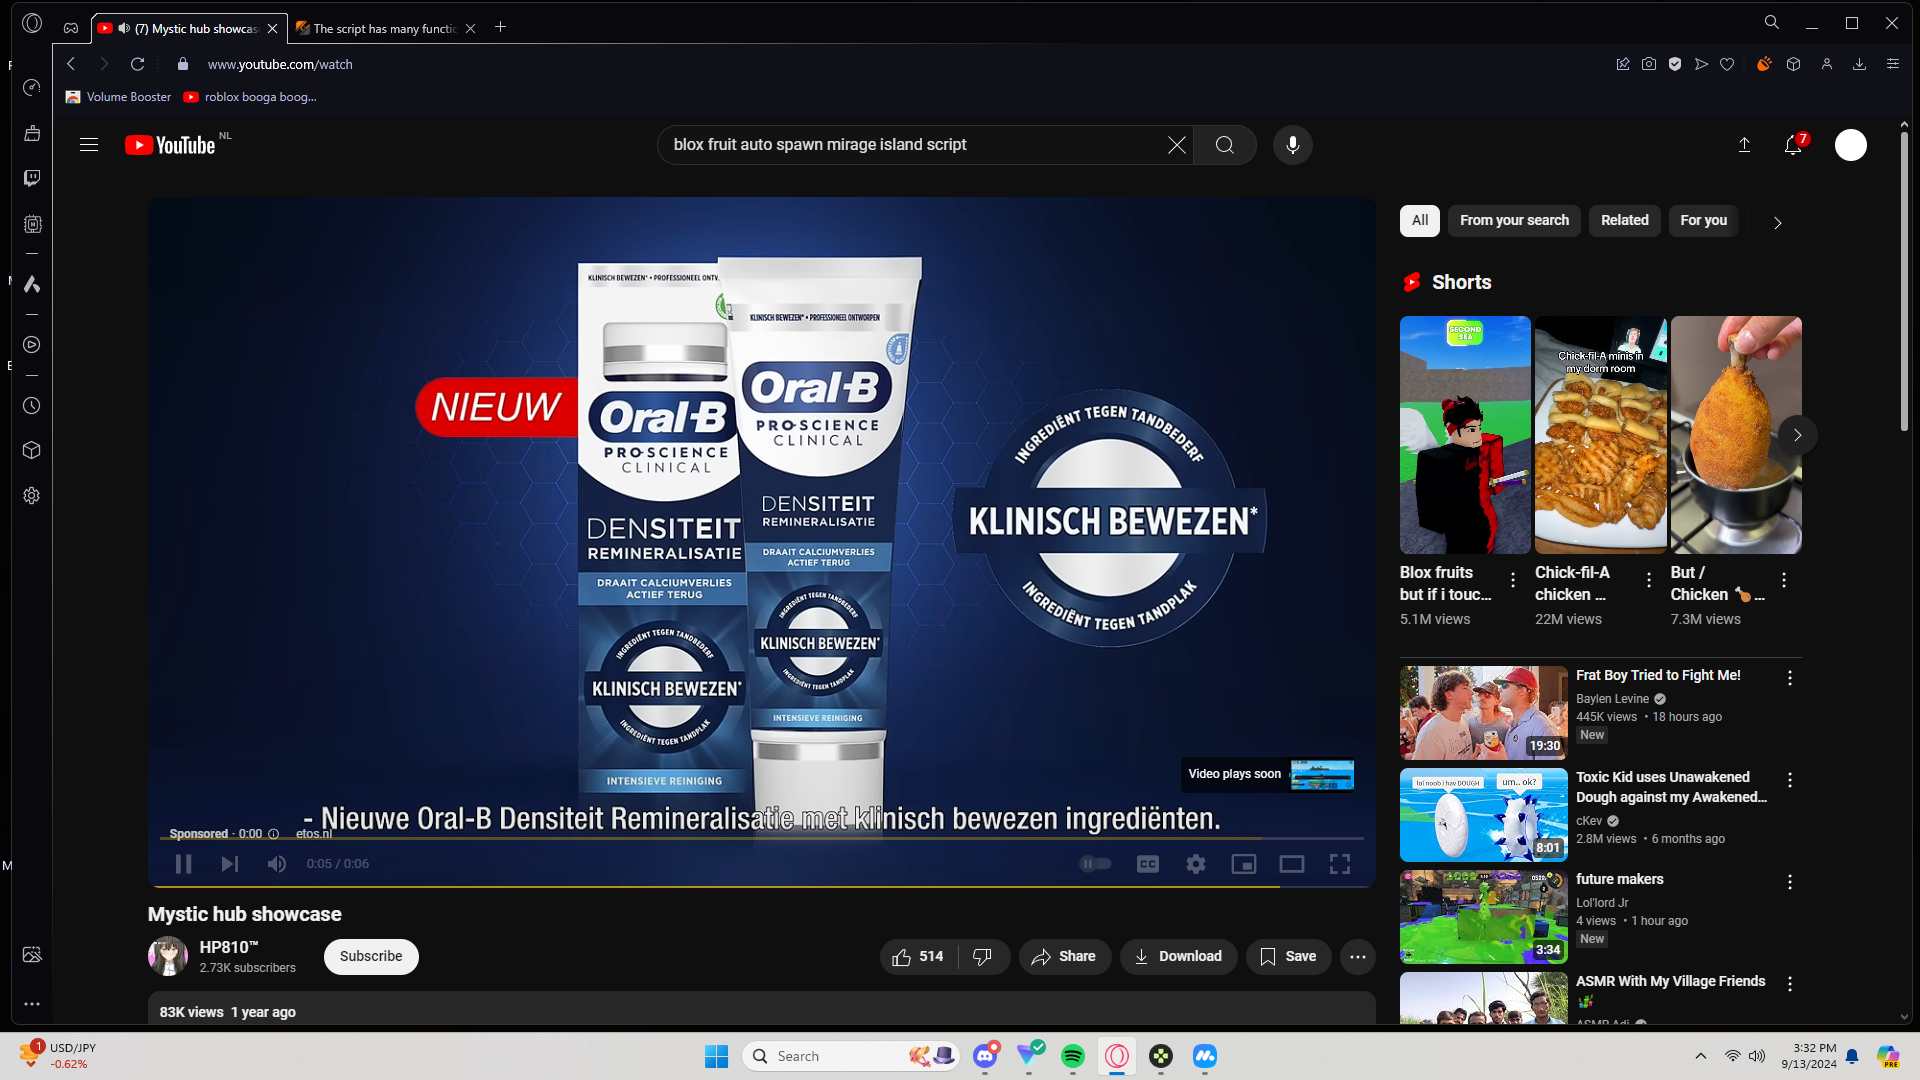This screenshot has height=1080, width=1920.
Task: Select the All filter chip
Action: point(1420,221)
